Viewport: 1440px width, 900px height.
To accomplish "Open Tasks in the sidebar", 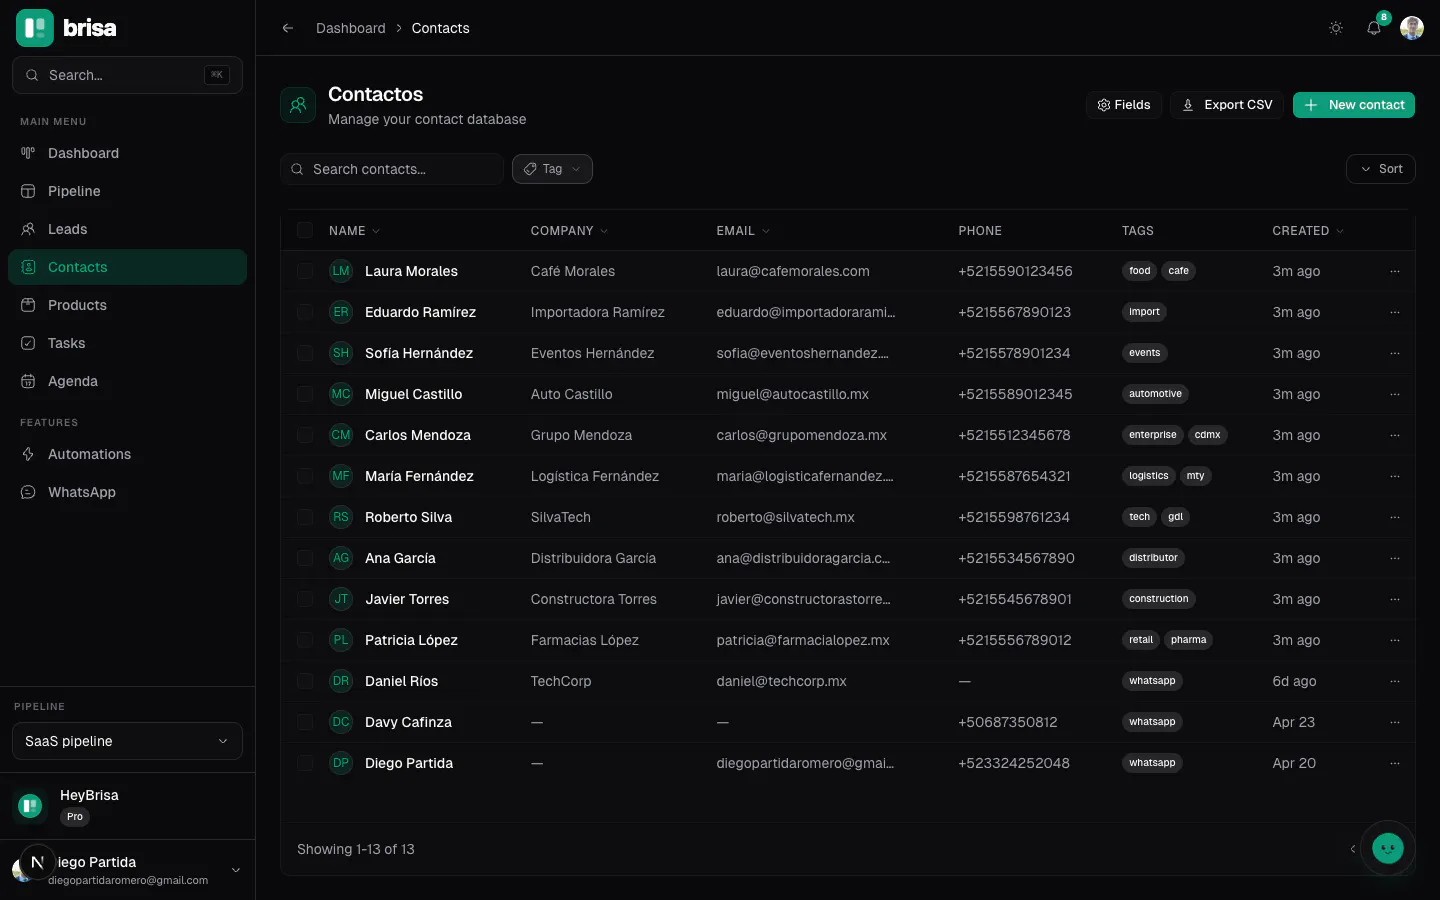I will [x=127, y=343].
